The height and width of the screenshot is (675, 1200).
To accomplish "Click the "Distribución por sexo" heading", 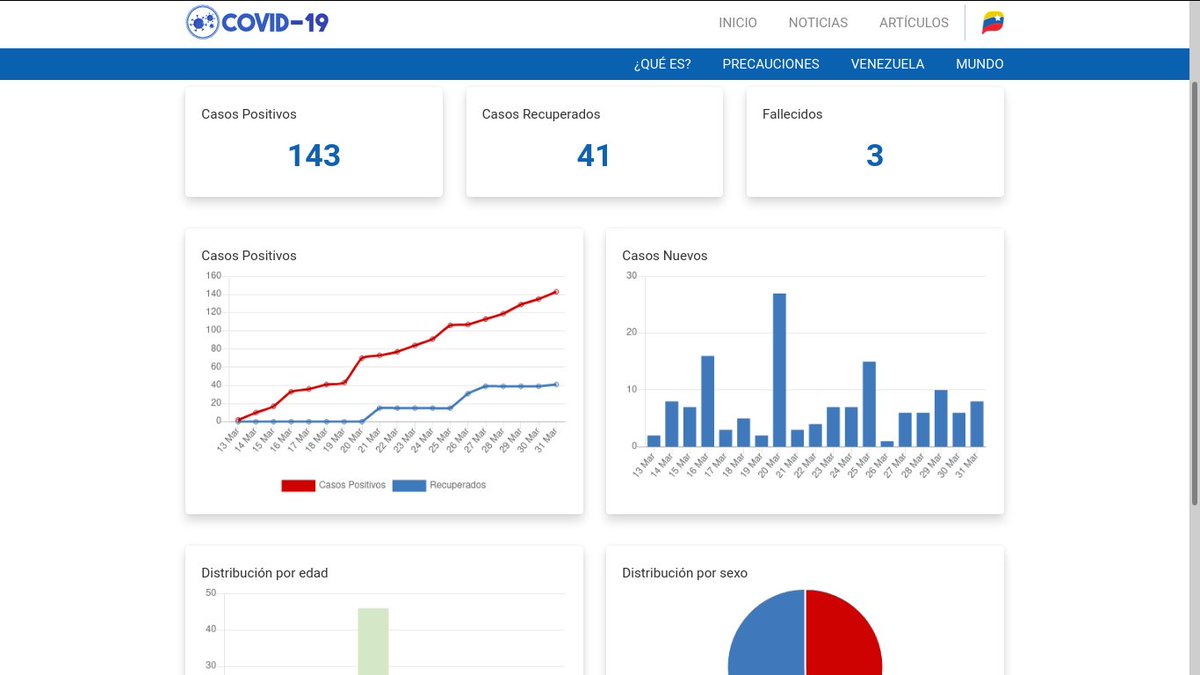I will 685,573.
